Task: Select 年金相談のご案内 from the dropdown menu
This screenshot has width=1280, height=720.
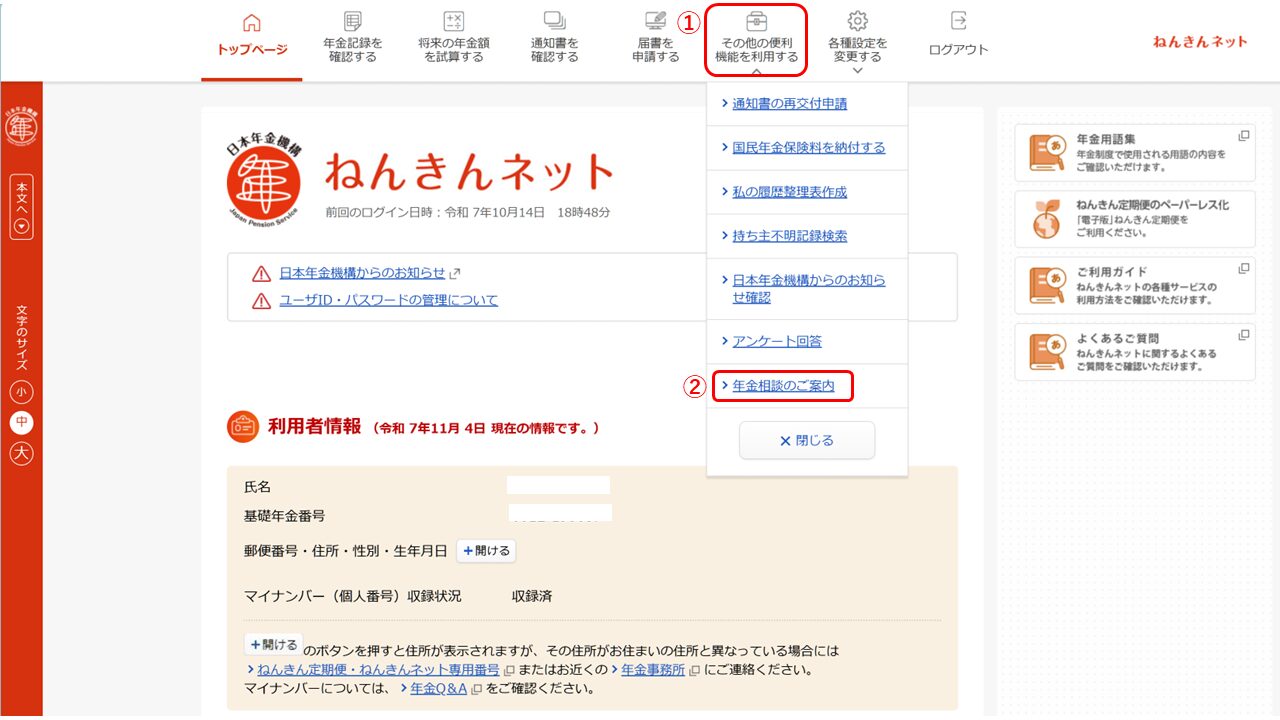Action: (783, 386)
